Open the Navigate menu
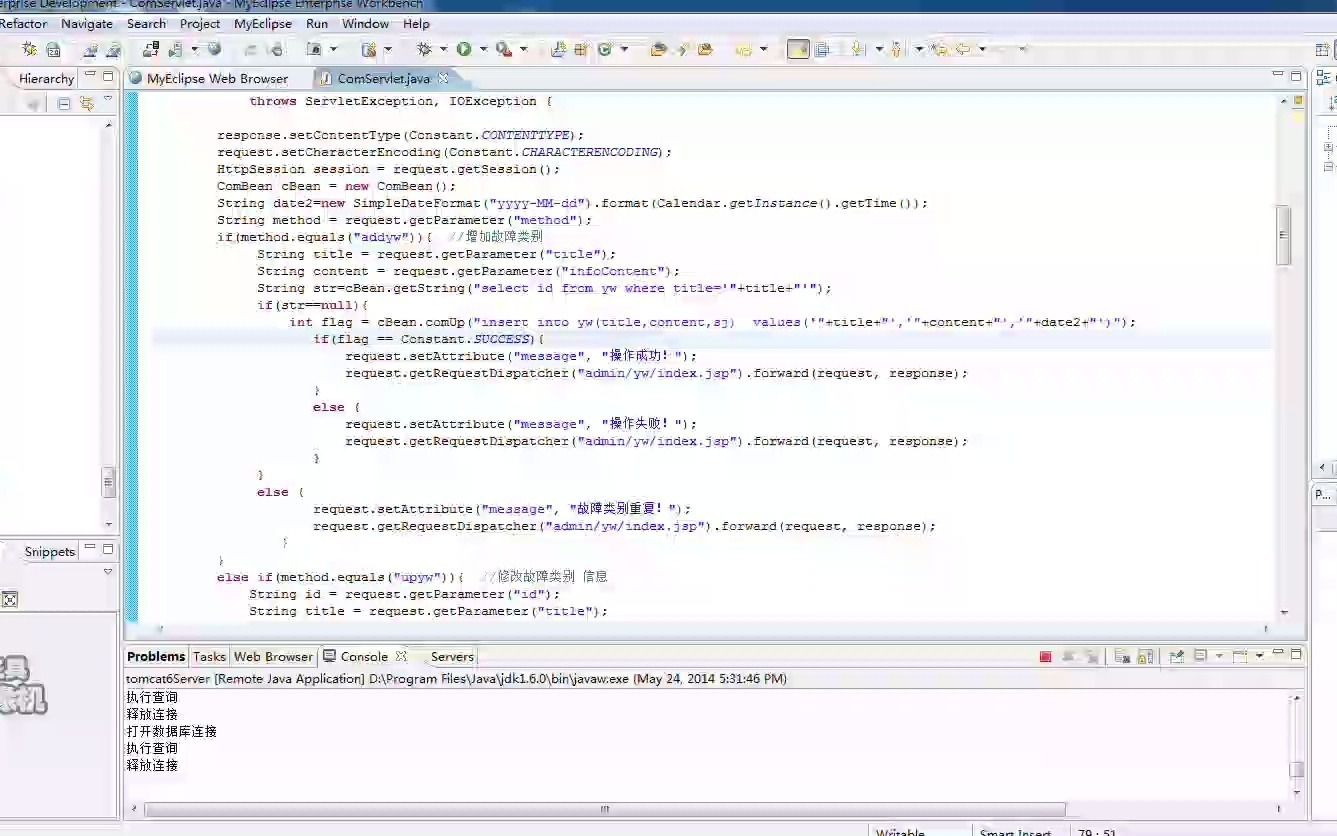 (87, 24)
